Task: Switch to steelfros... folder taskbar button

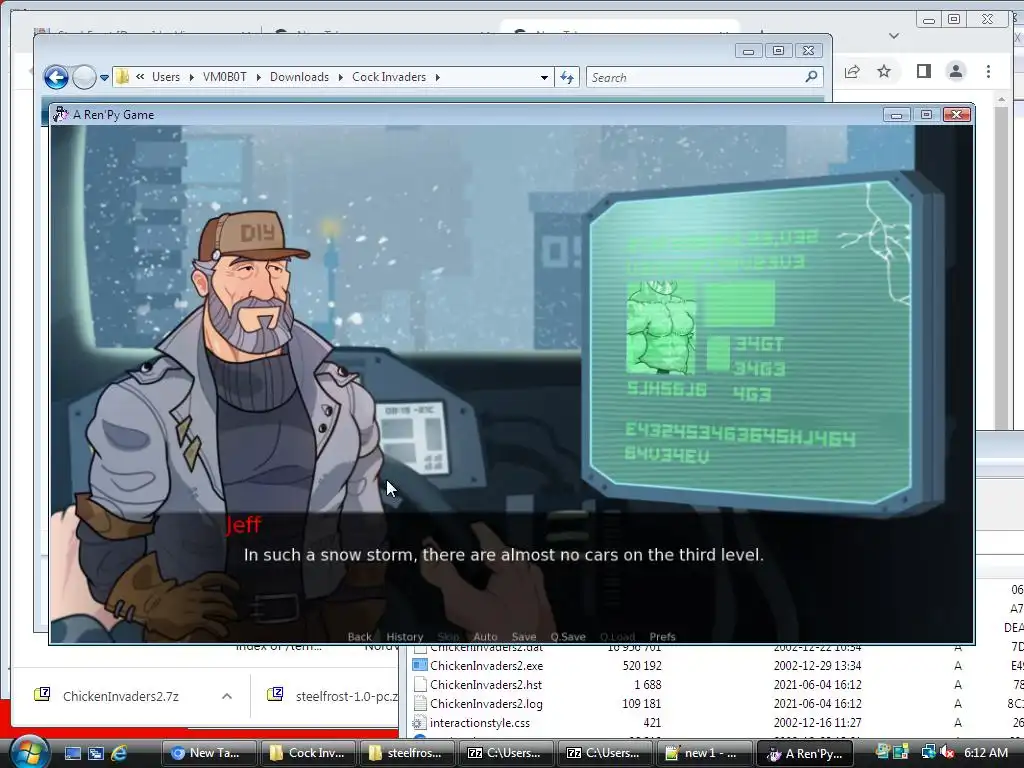Action: [x=406, y=753]
